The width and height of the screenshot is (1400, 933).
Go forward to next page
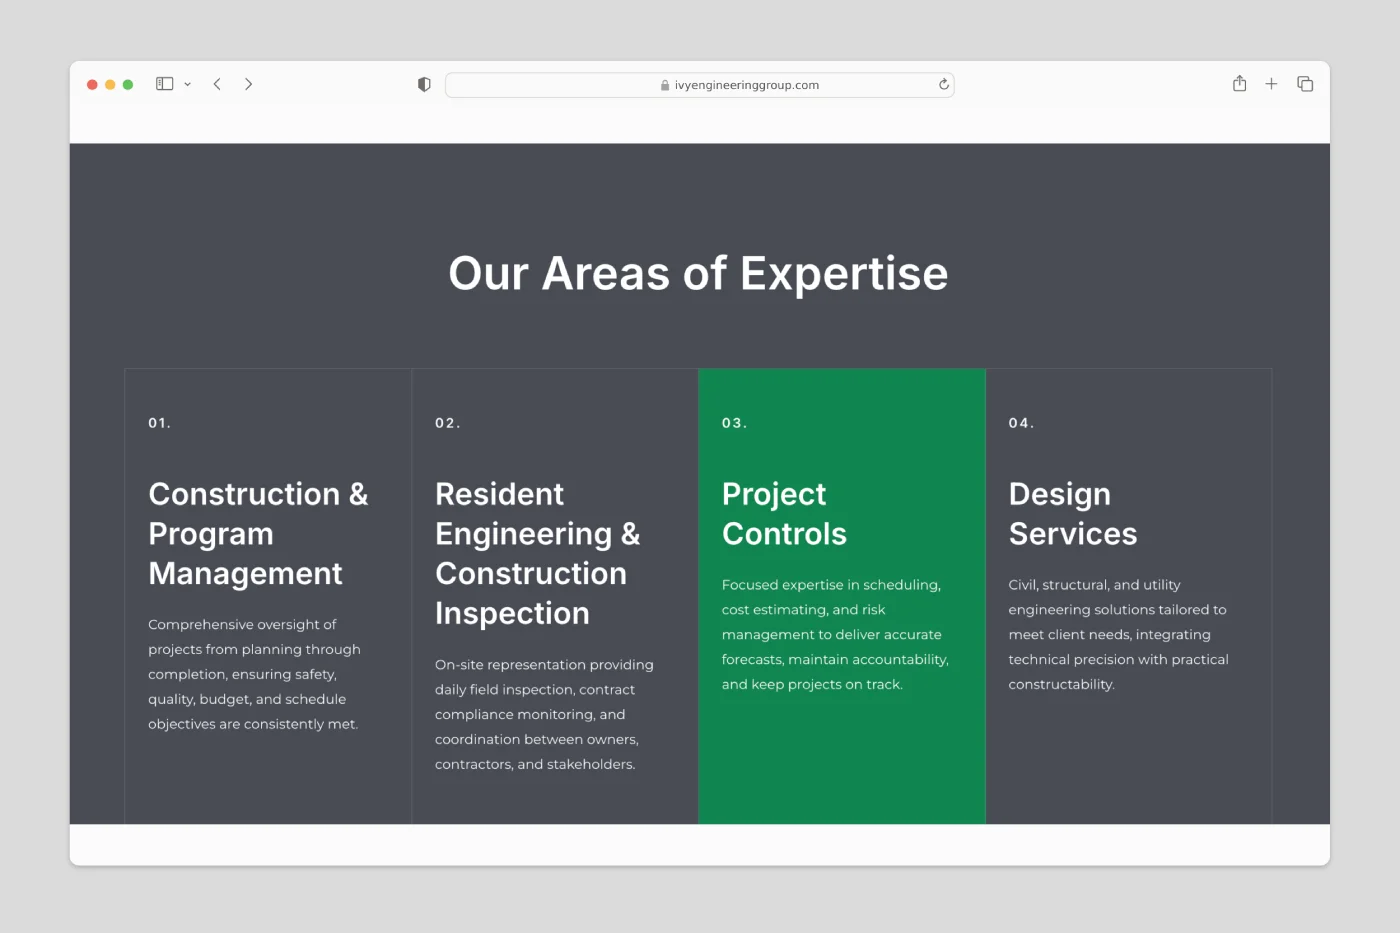[248, 84]
